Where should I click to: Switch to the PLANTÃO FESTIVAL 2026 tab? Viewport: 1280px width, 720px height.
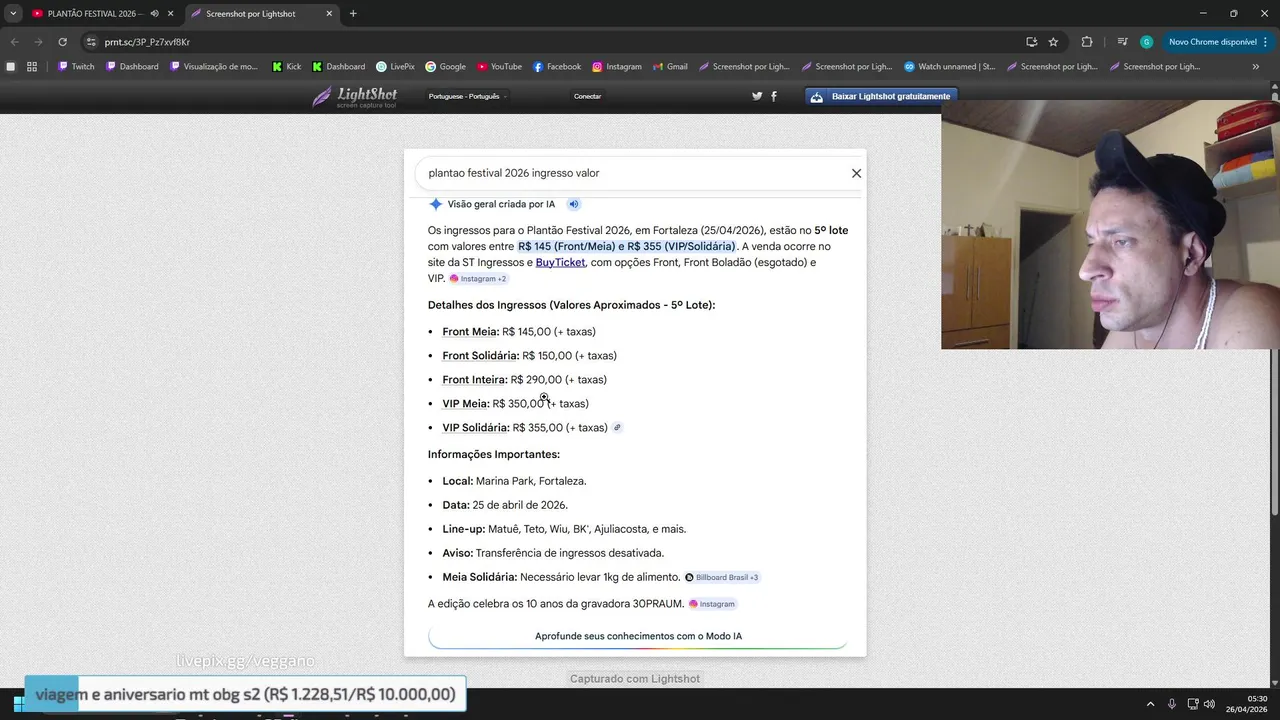(x=95, y=14)
